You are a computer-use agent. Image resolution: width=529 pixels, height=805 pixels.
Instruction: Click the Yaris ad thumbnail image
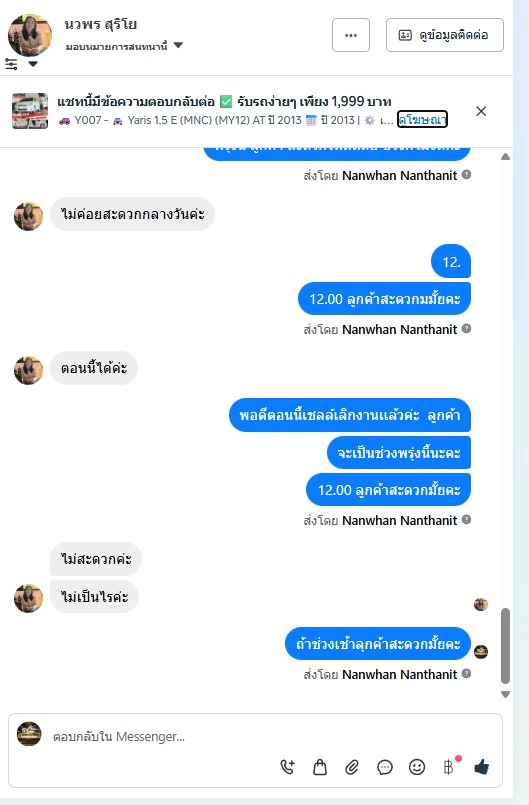pyautogui.click(x=30, y=111)
